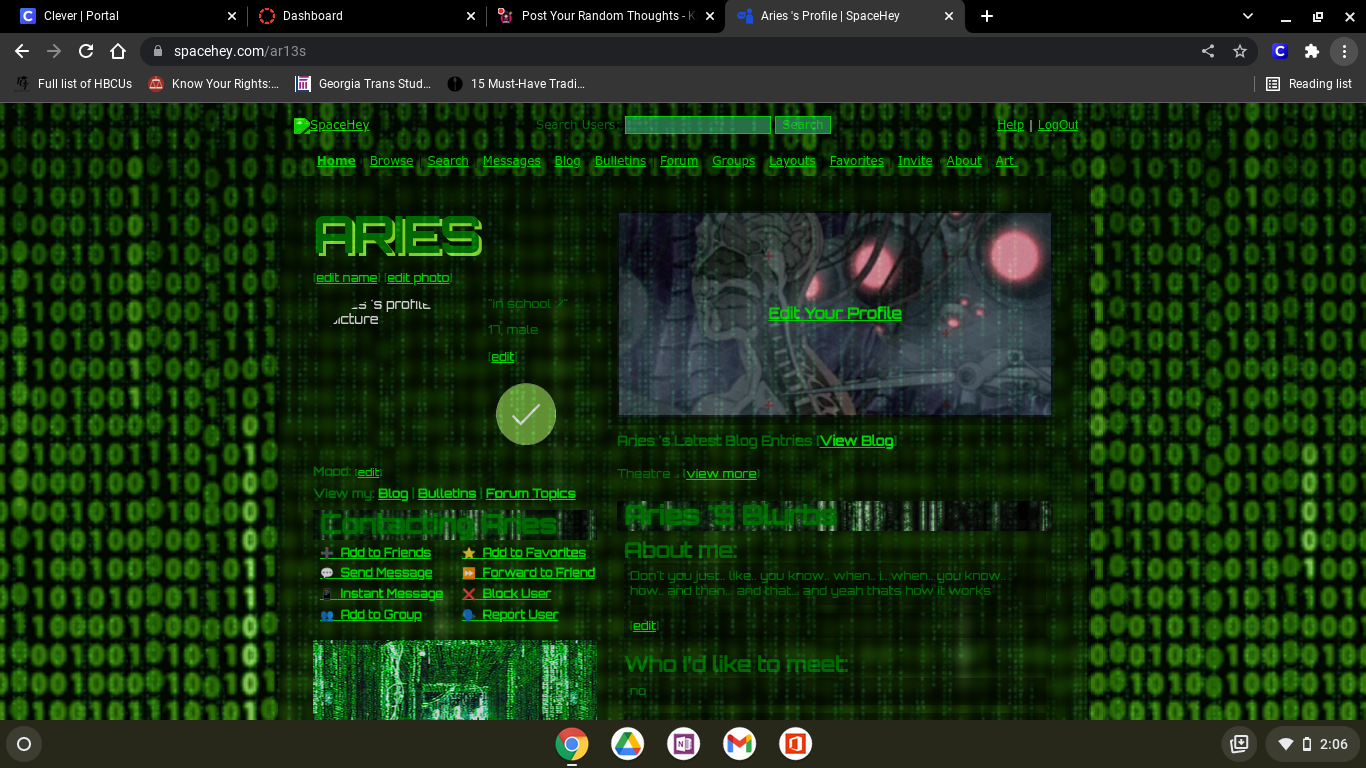Go to the Bulletins page
The image size is (1366, 768).
click(x=620, y=161)
